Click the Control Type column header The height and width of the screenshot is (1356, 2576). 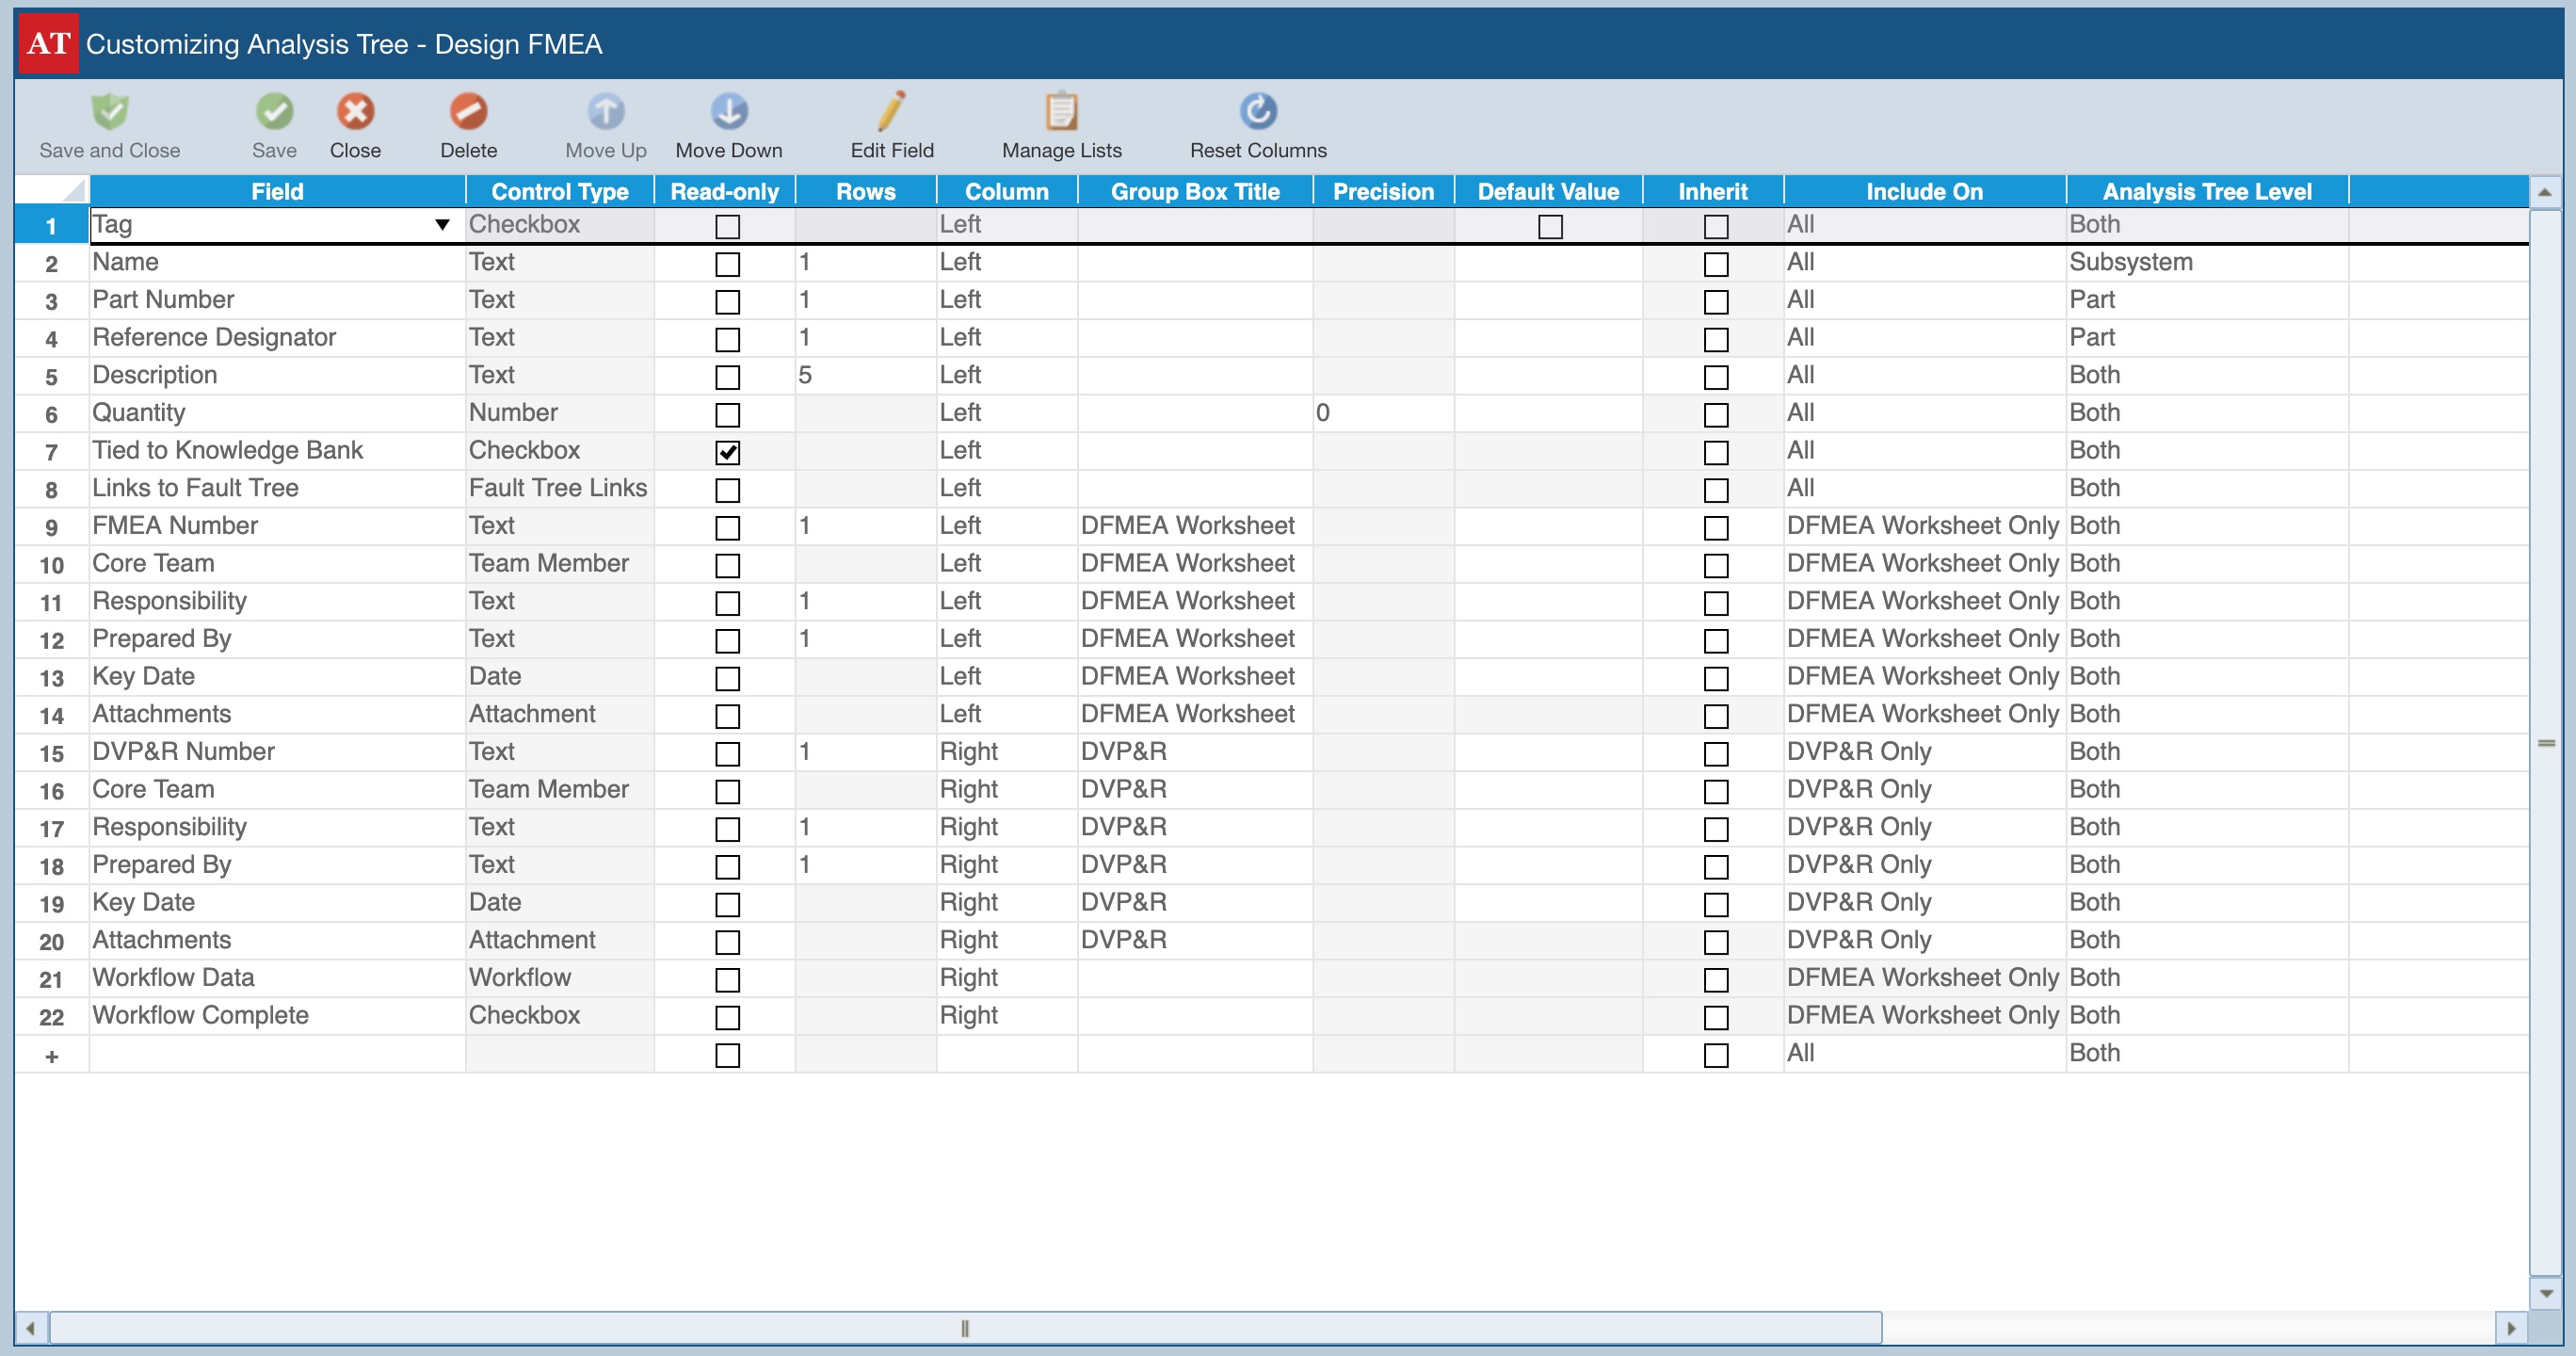point(559,191)
